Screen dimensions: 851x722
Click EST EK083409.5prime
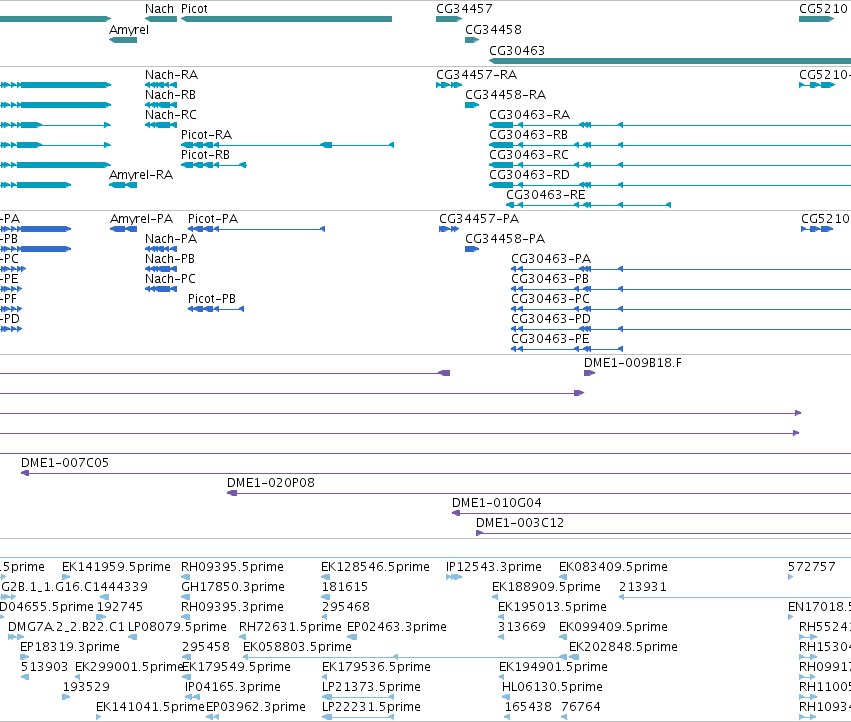(x=613, y=567)
